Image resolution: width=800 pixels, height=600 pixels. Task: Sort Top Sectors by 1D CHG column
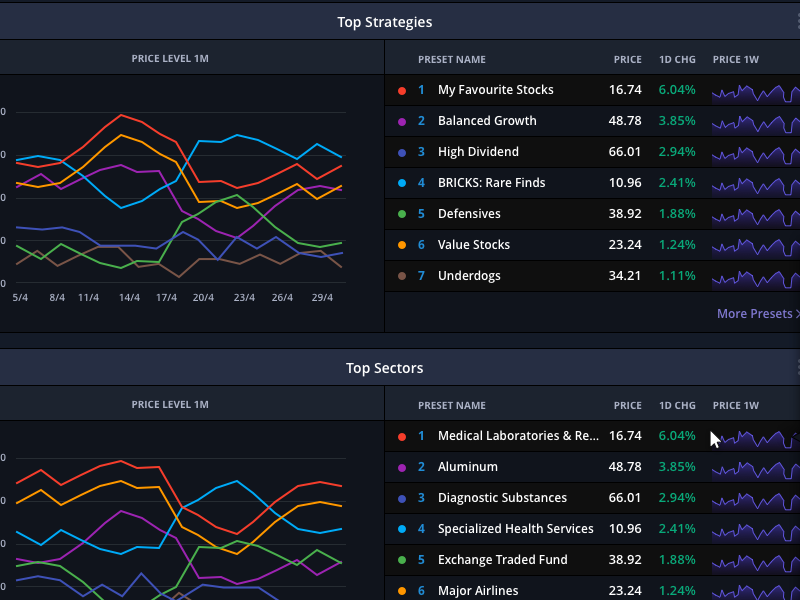(677, 406)
